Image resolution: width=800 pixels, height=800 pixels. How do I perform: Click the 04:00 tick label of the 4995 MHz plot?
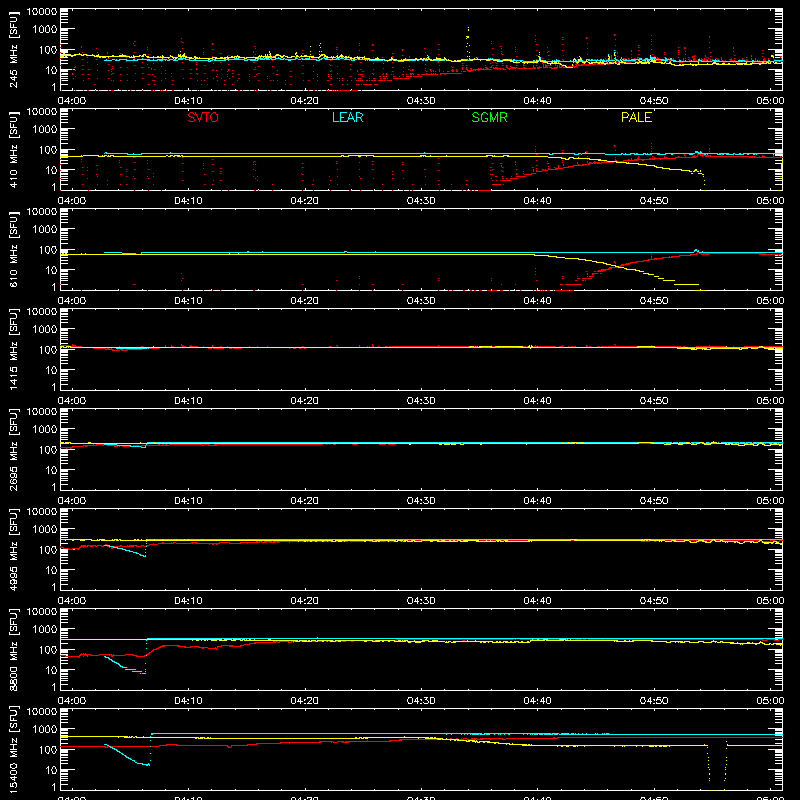pyautogui.click(x=72, y=601)
